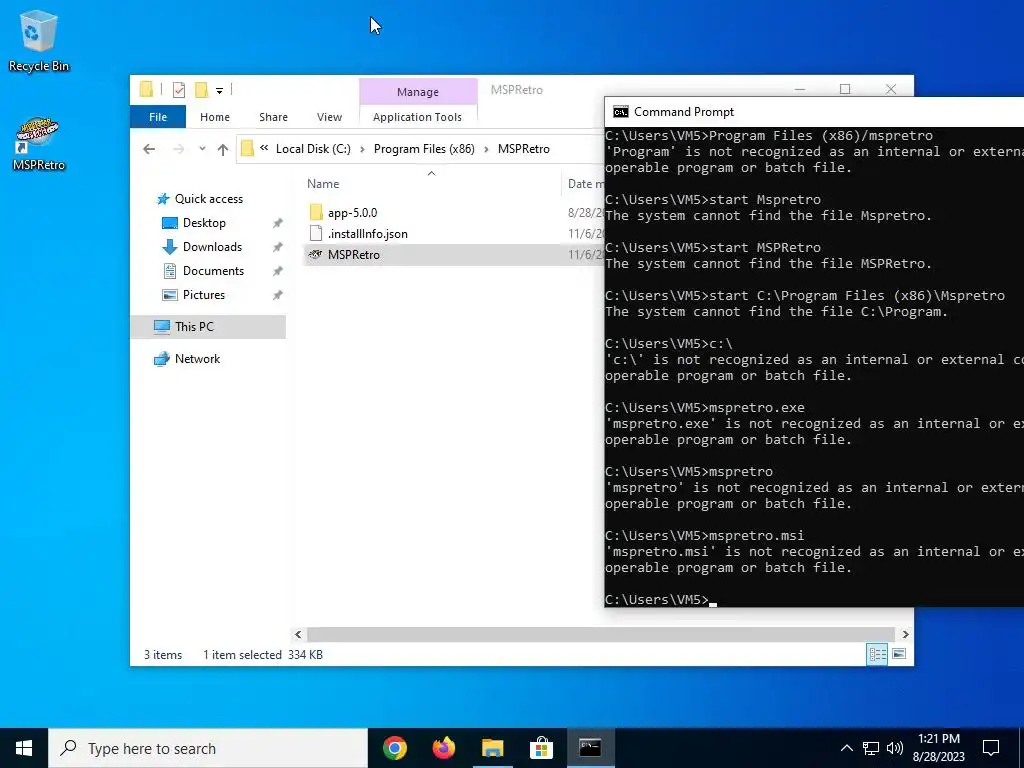Open the Customize Quick Access Toolbar dropdown
Viewport: 1024px width, 768px height.
coord(219,91)
